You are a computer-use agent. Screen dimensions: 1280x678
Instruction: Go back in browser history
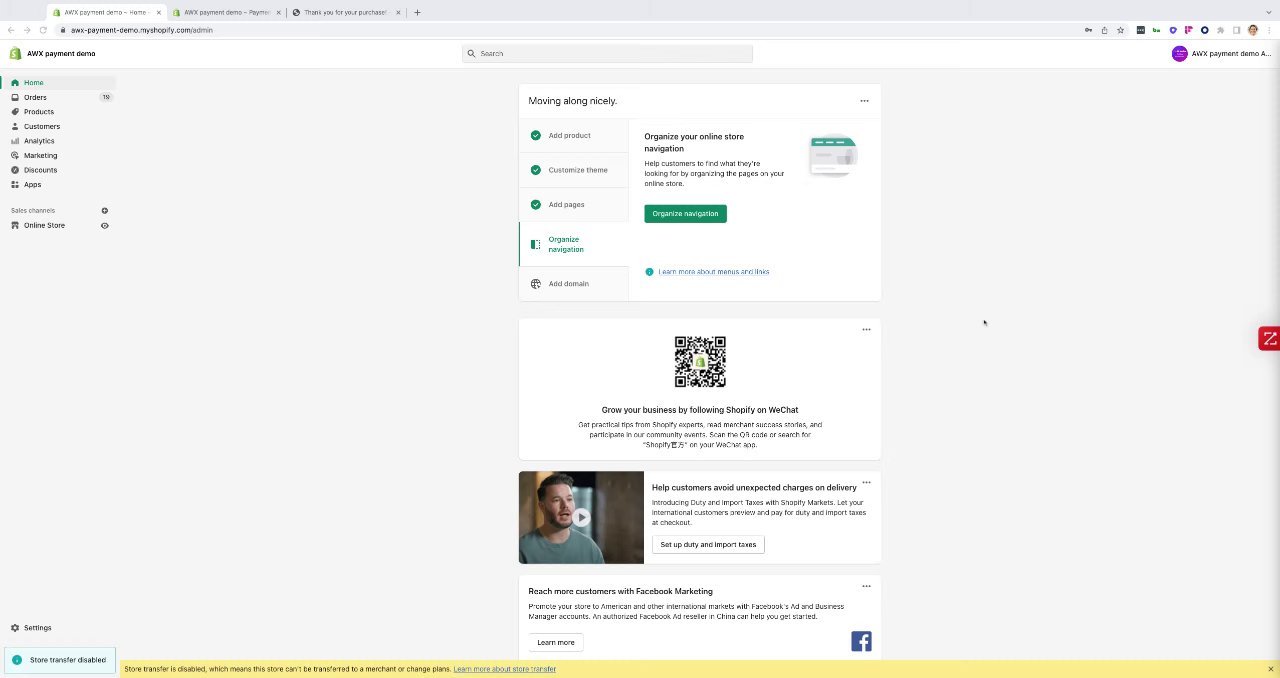11,30
